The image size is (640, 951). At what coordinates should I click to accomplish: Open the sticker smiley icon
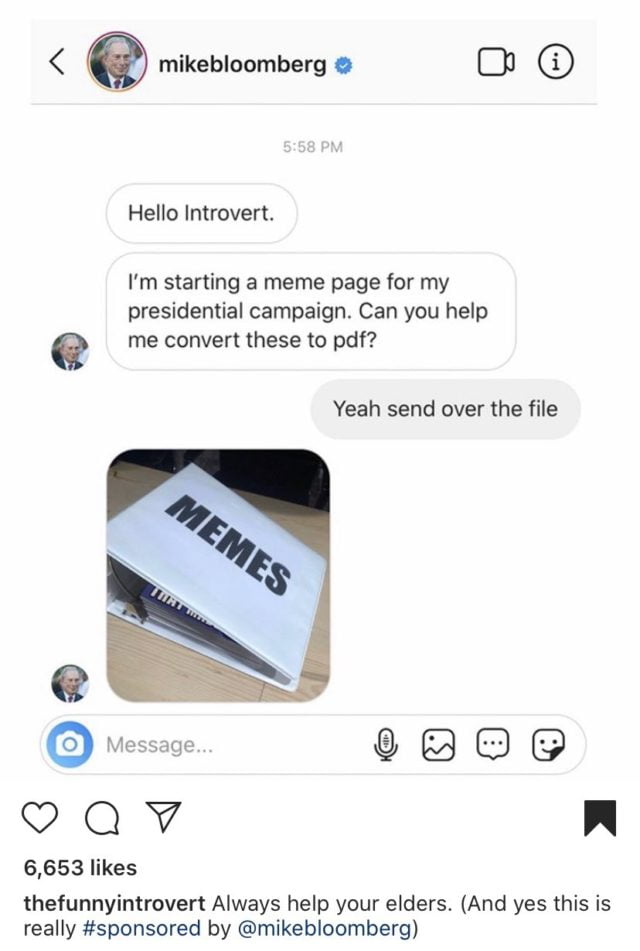(x=548, y=745)
